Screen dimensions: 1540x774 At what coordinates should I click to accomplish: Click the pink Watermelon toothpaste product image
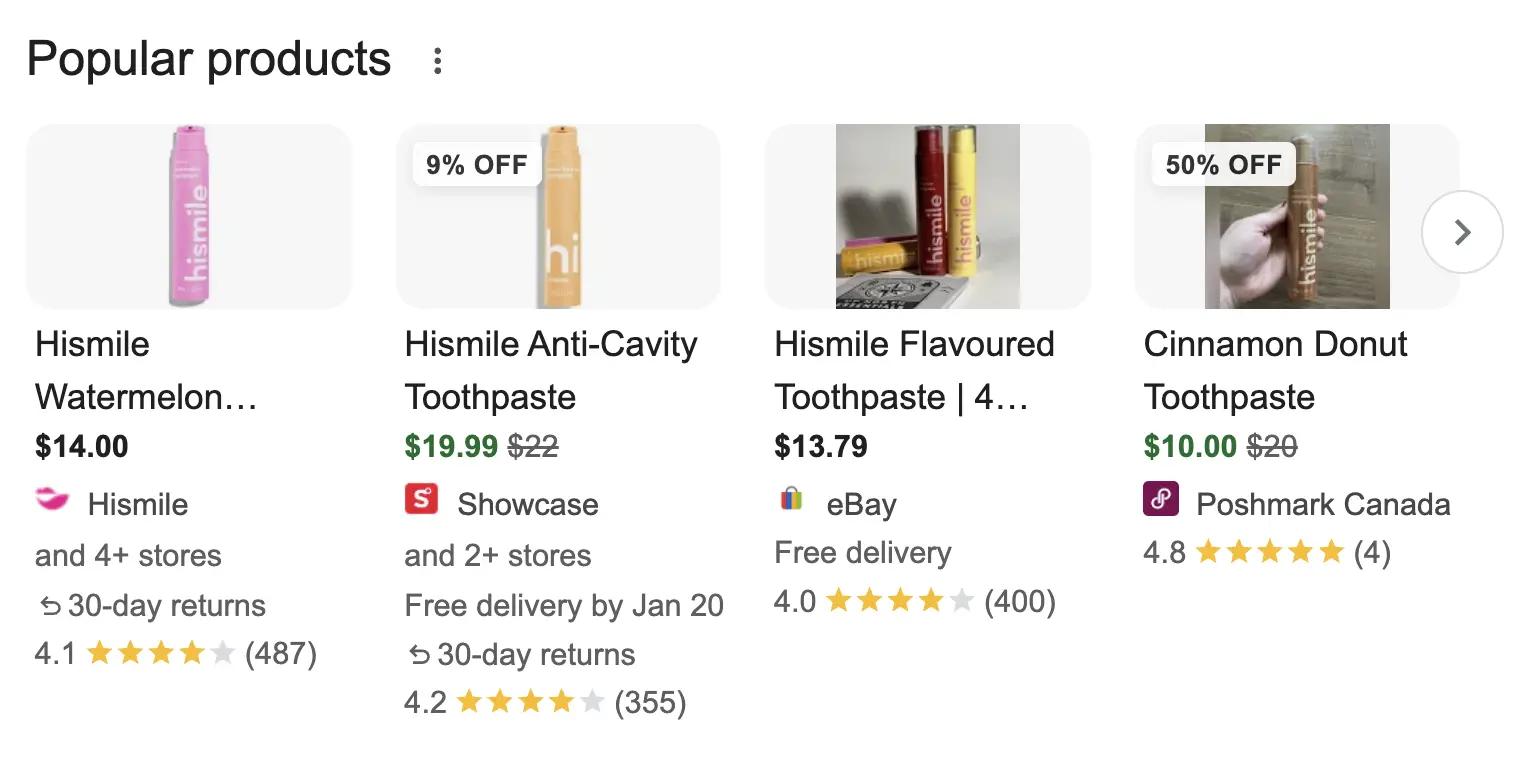[x=189, y=216]
